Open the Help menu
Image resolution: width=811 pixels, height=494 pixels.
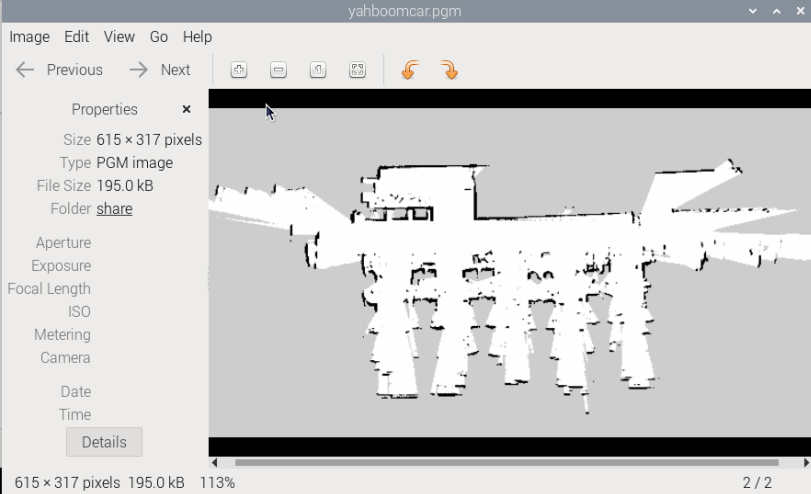point(197,37)
